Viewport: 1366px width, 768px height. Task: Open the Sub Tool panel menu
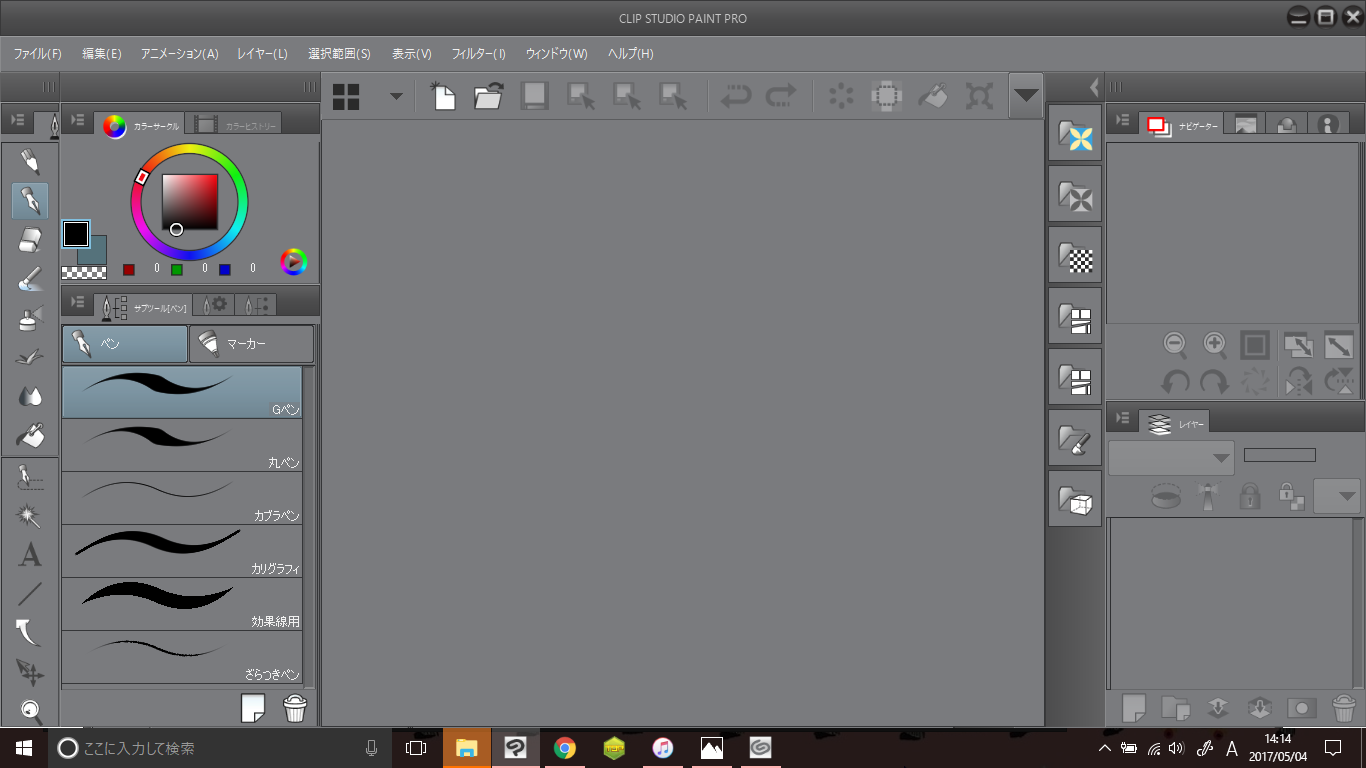[78, 302]
